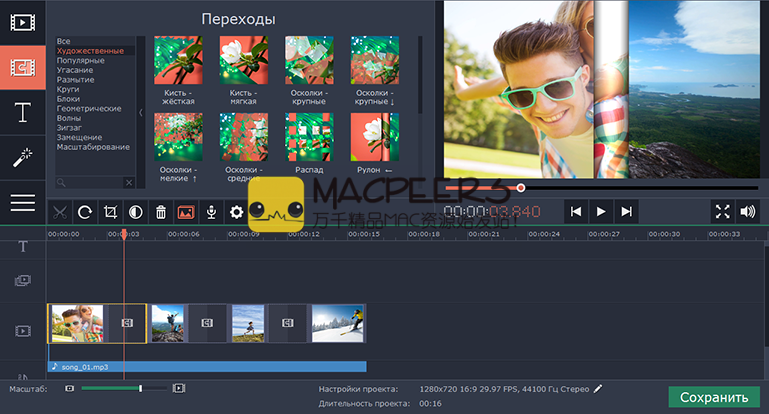This screenshot has height=414, width=769.
Task: Select the 'Все' transitions category
Action: click(63, 41)
